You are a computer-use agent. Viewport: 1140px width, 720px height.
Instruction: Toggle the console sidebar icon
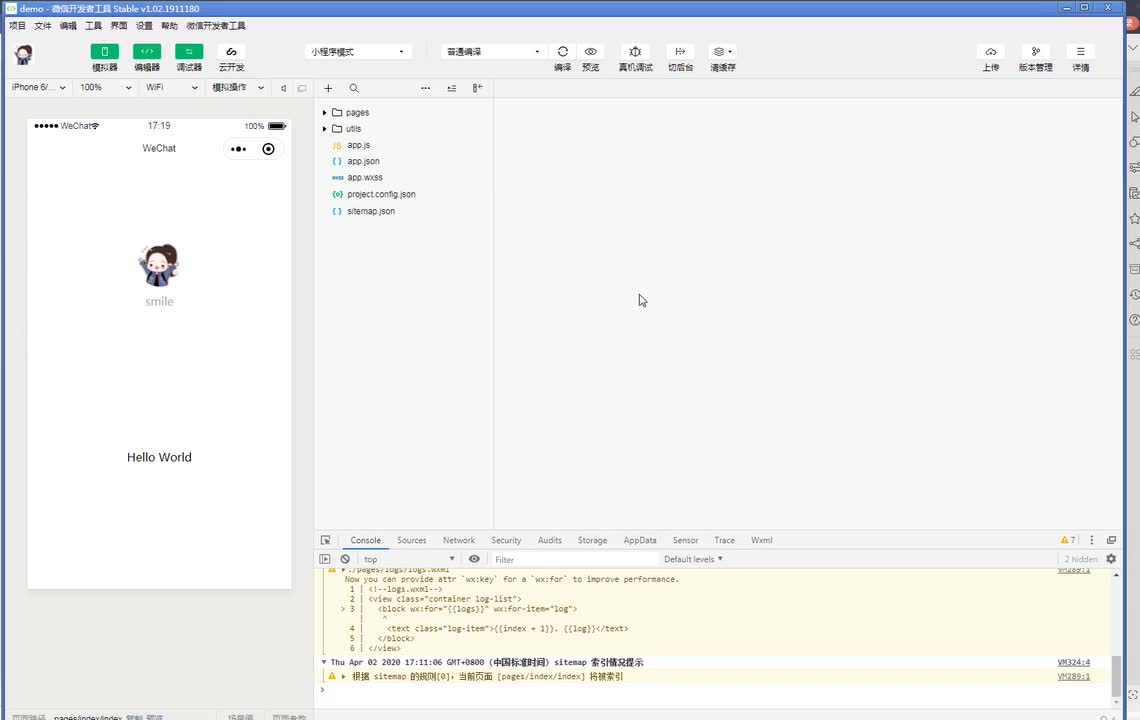coord(325,559)
